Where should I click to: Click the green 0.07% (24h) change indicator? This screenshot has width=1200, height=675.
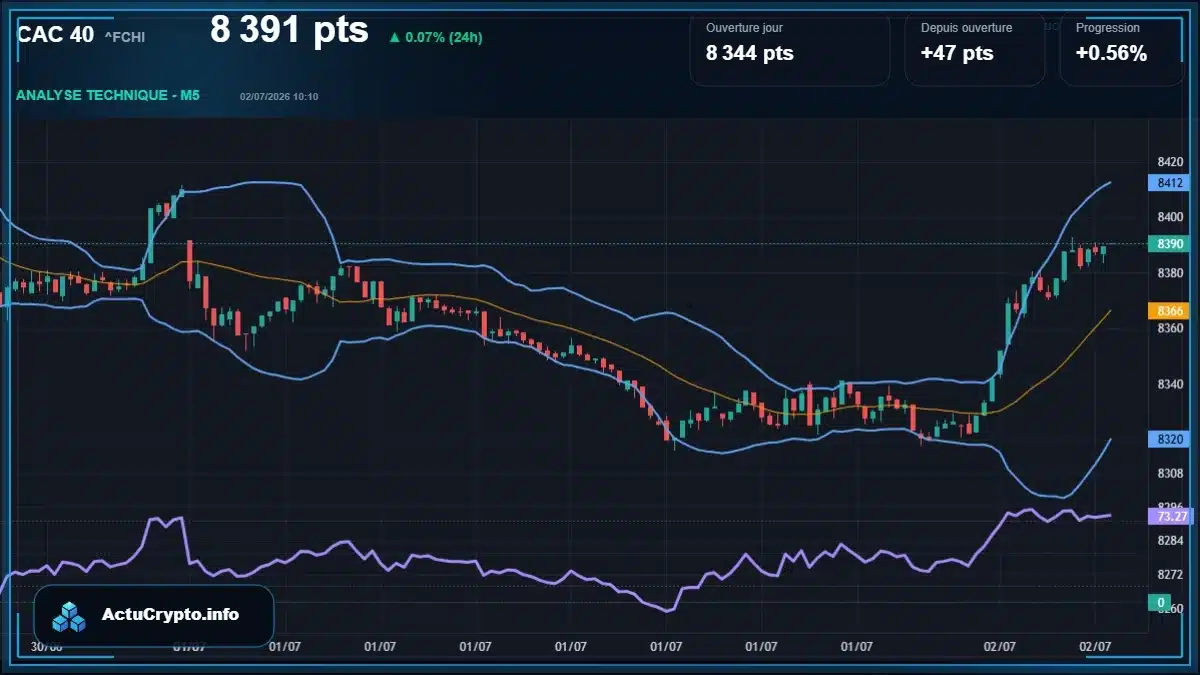[436, 37]
